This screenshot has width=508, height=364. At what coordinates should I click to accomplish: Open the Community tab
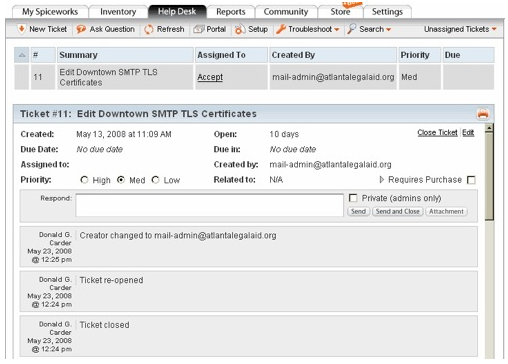click(x=286, y=12)
